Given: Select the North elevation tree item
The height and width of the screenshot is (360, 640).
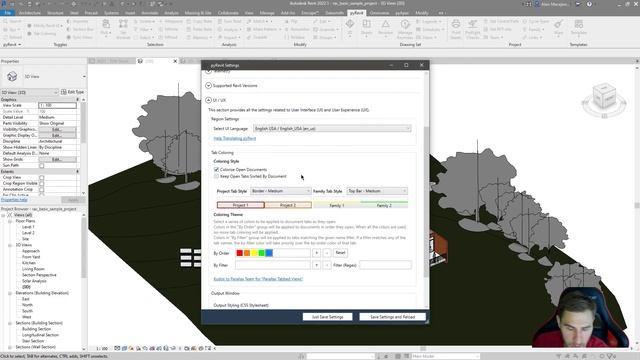Looking at the screenshot, I should pos(27,305).
